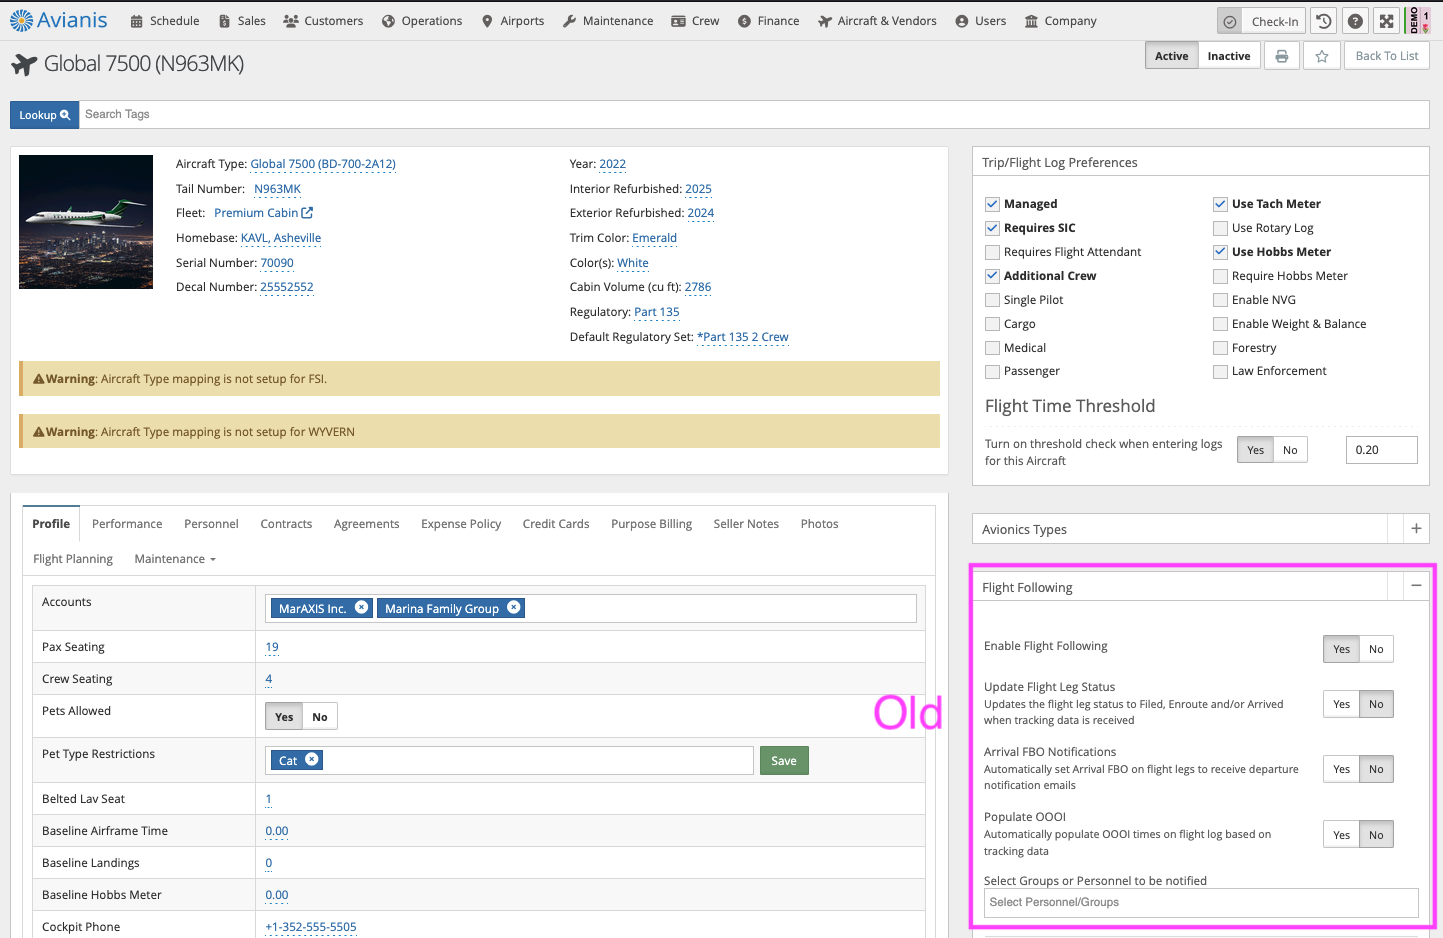1443x938 pixels.
Task: Click the DEMO badge icon
Action: click(x=1417, y=21)
